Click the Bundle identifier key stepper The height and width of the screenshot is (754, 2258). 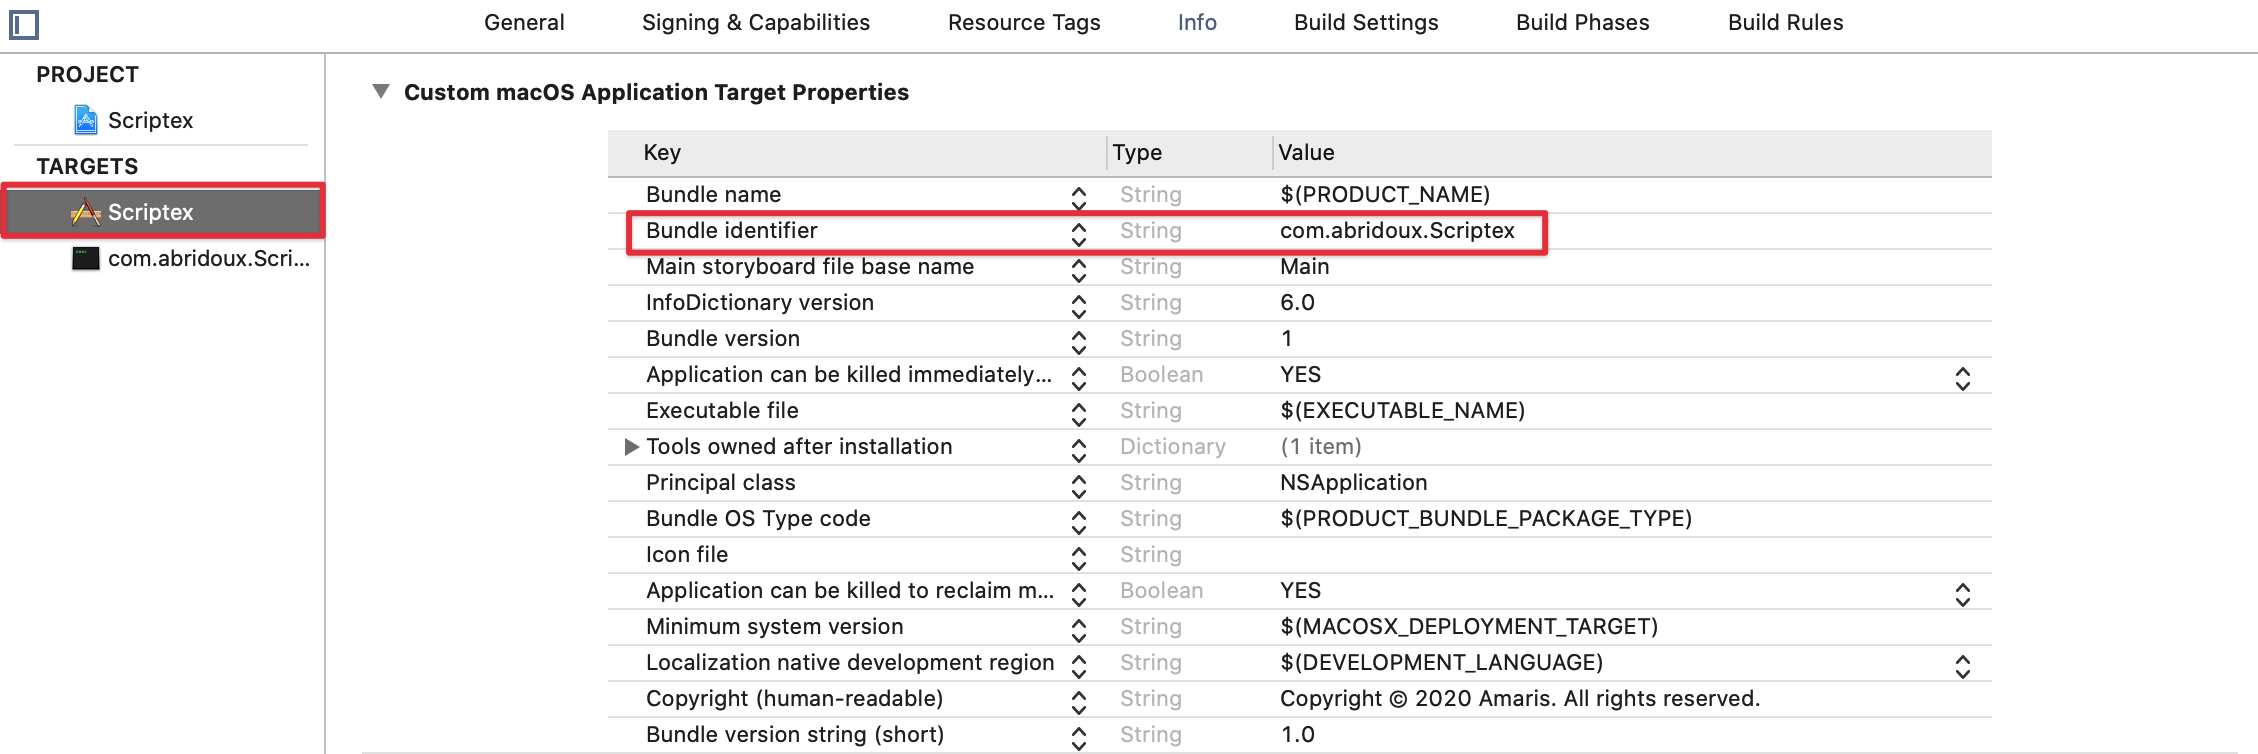tap(1078, 234)
